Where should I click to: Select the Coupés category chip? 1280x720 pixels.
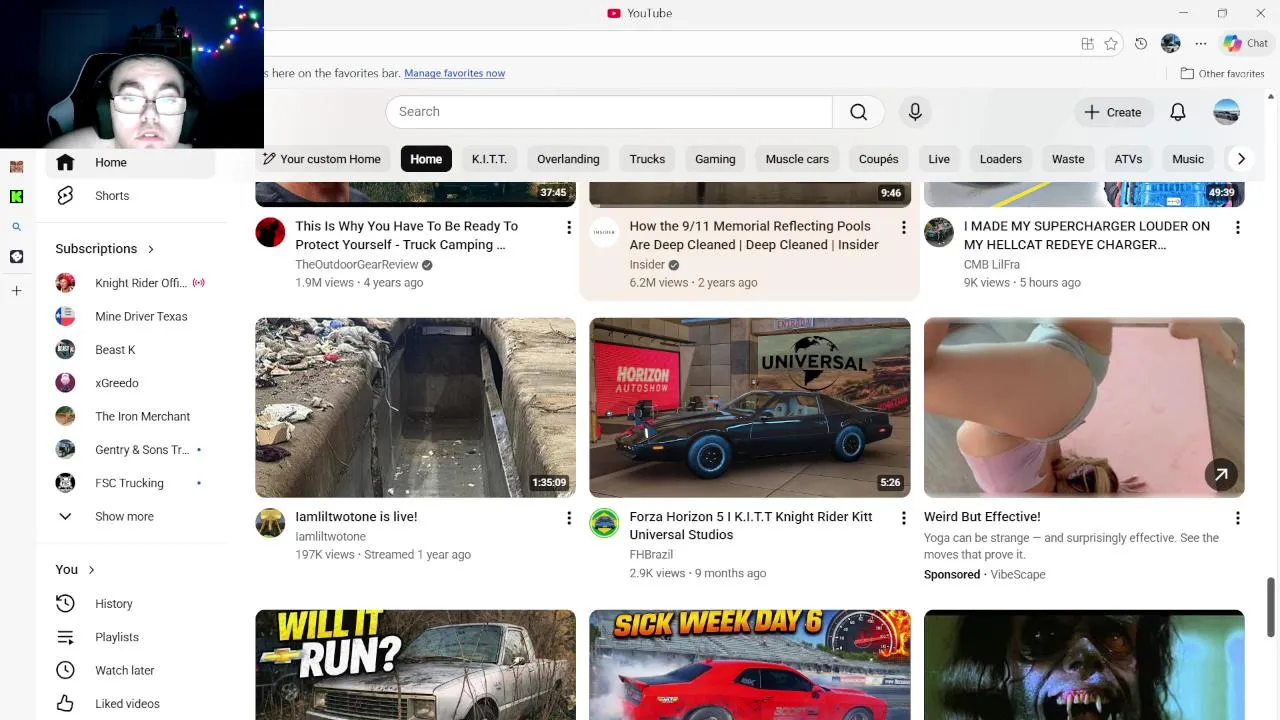click(x=878, y=159)
